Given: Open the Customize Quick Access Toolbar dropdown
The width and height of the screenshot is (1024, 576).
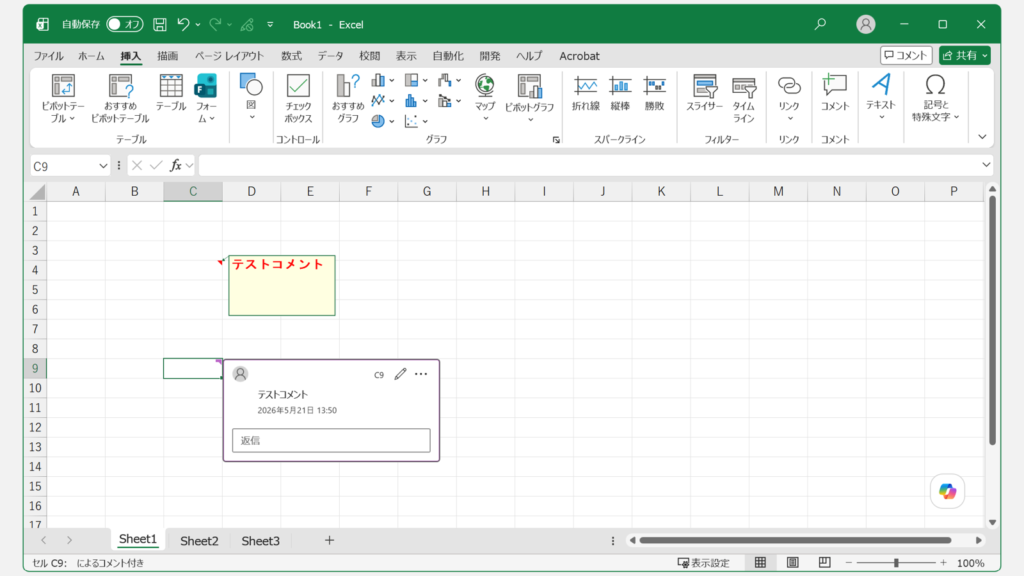Looking at the screenshot, I should pos(270,25).
